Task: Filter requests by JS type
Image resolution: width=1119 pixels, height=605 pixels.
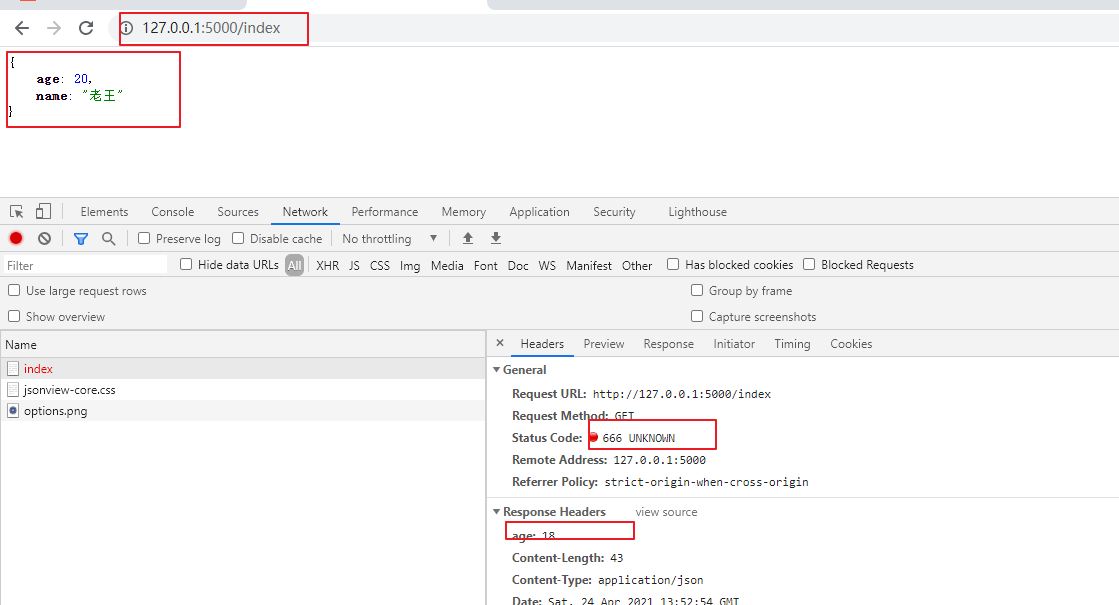Action: pyautogui.click(x=354, y=265)
